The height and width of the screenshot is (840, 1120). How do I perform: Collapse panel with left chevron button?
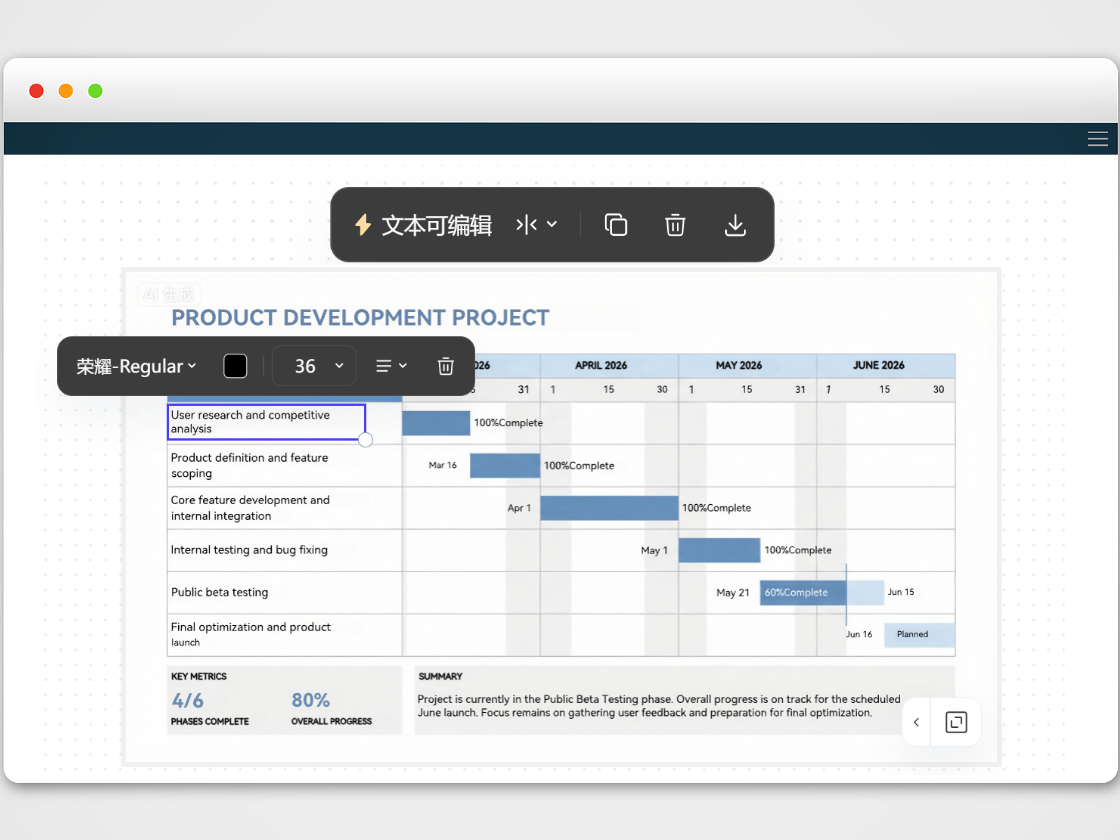click(x=916, y=722)
